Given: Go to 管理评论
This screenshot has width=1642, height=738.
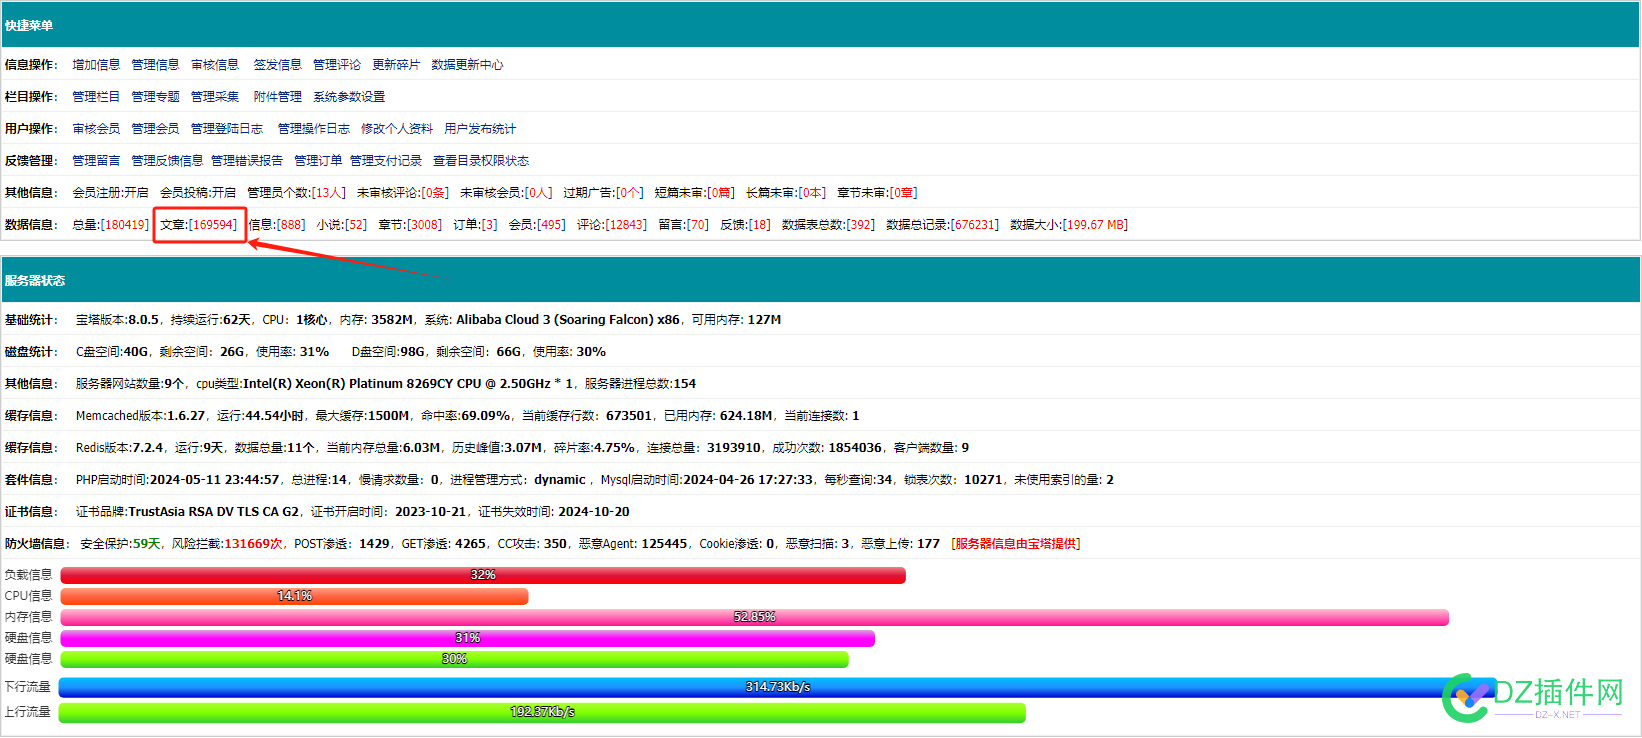Looking at the screenshot, I should [337, 65].
